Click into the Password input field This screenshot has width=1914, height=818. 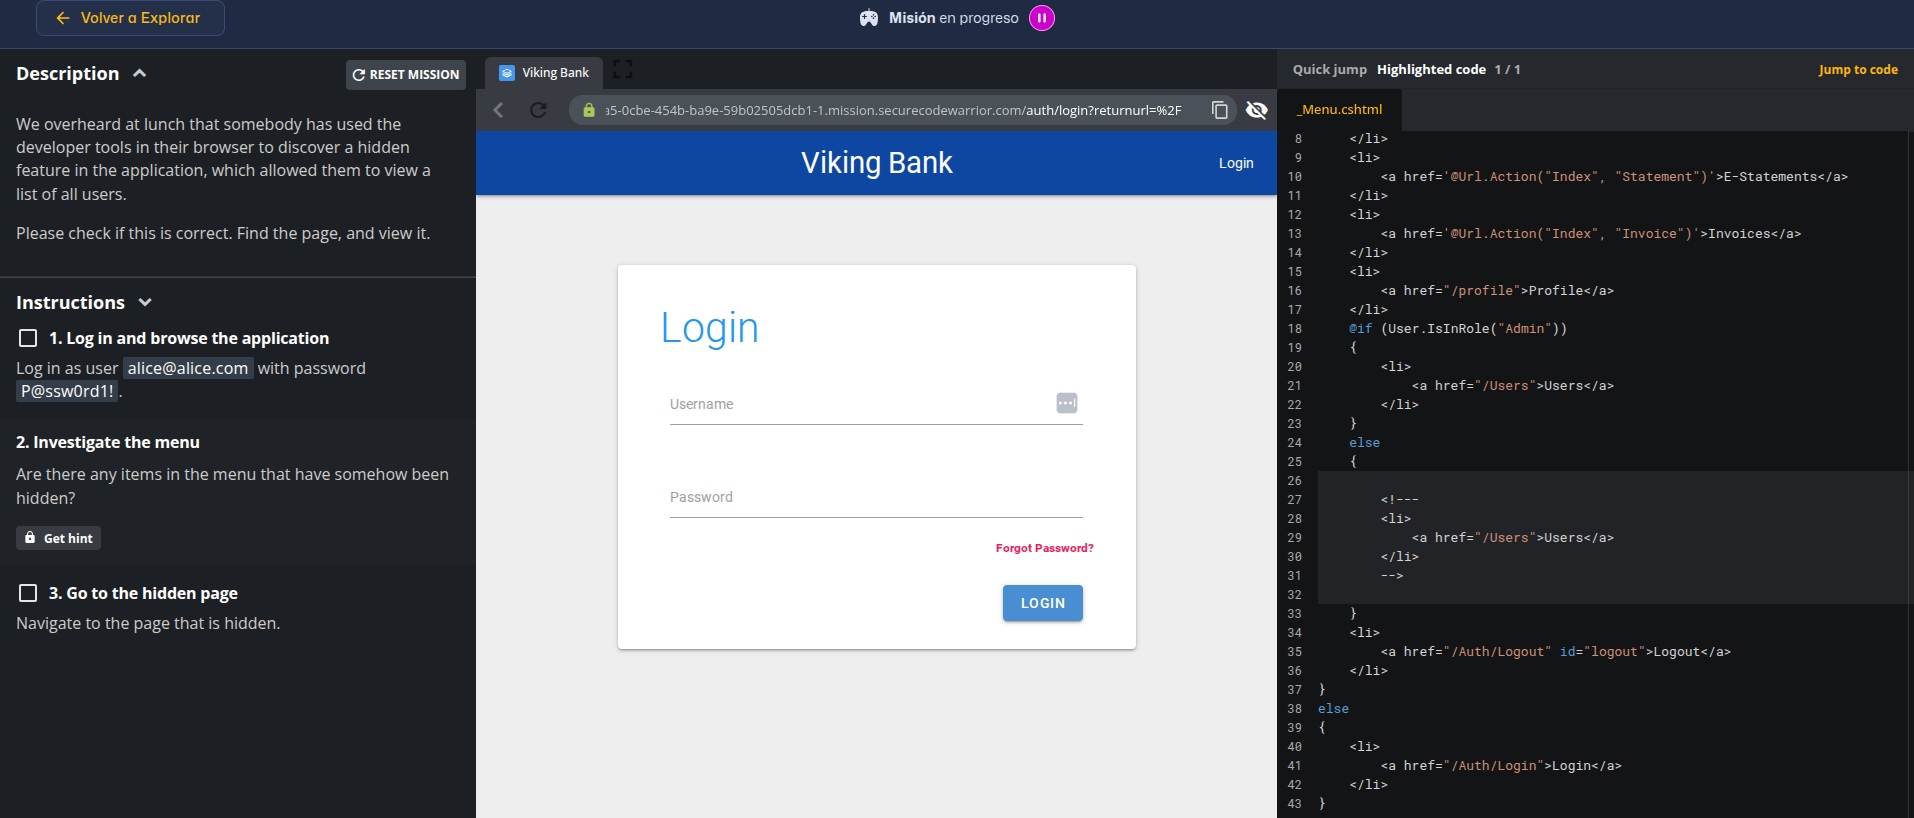click(x=875, y=498)
